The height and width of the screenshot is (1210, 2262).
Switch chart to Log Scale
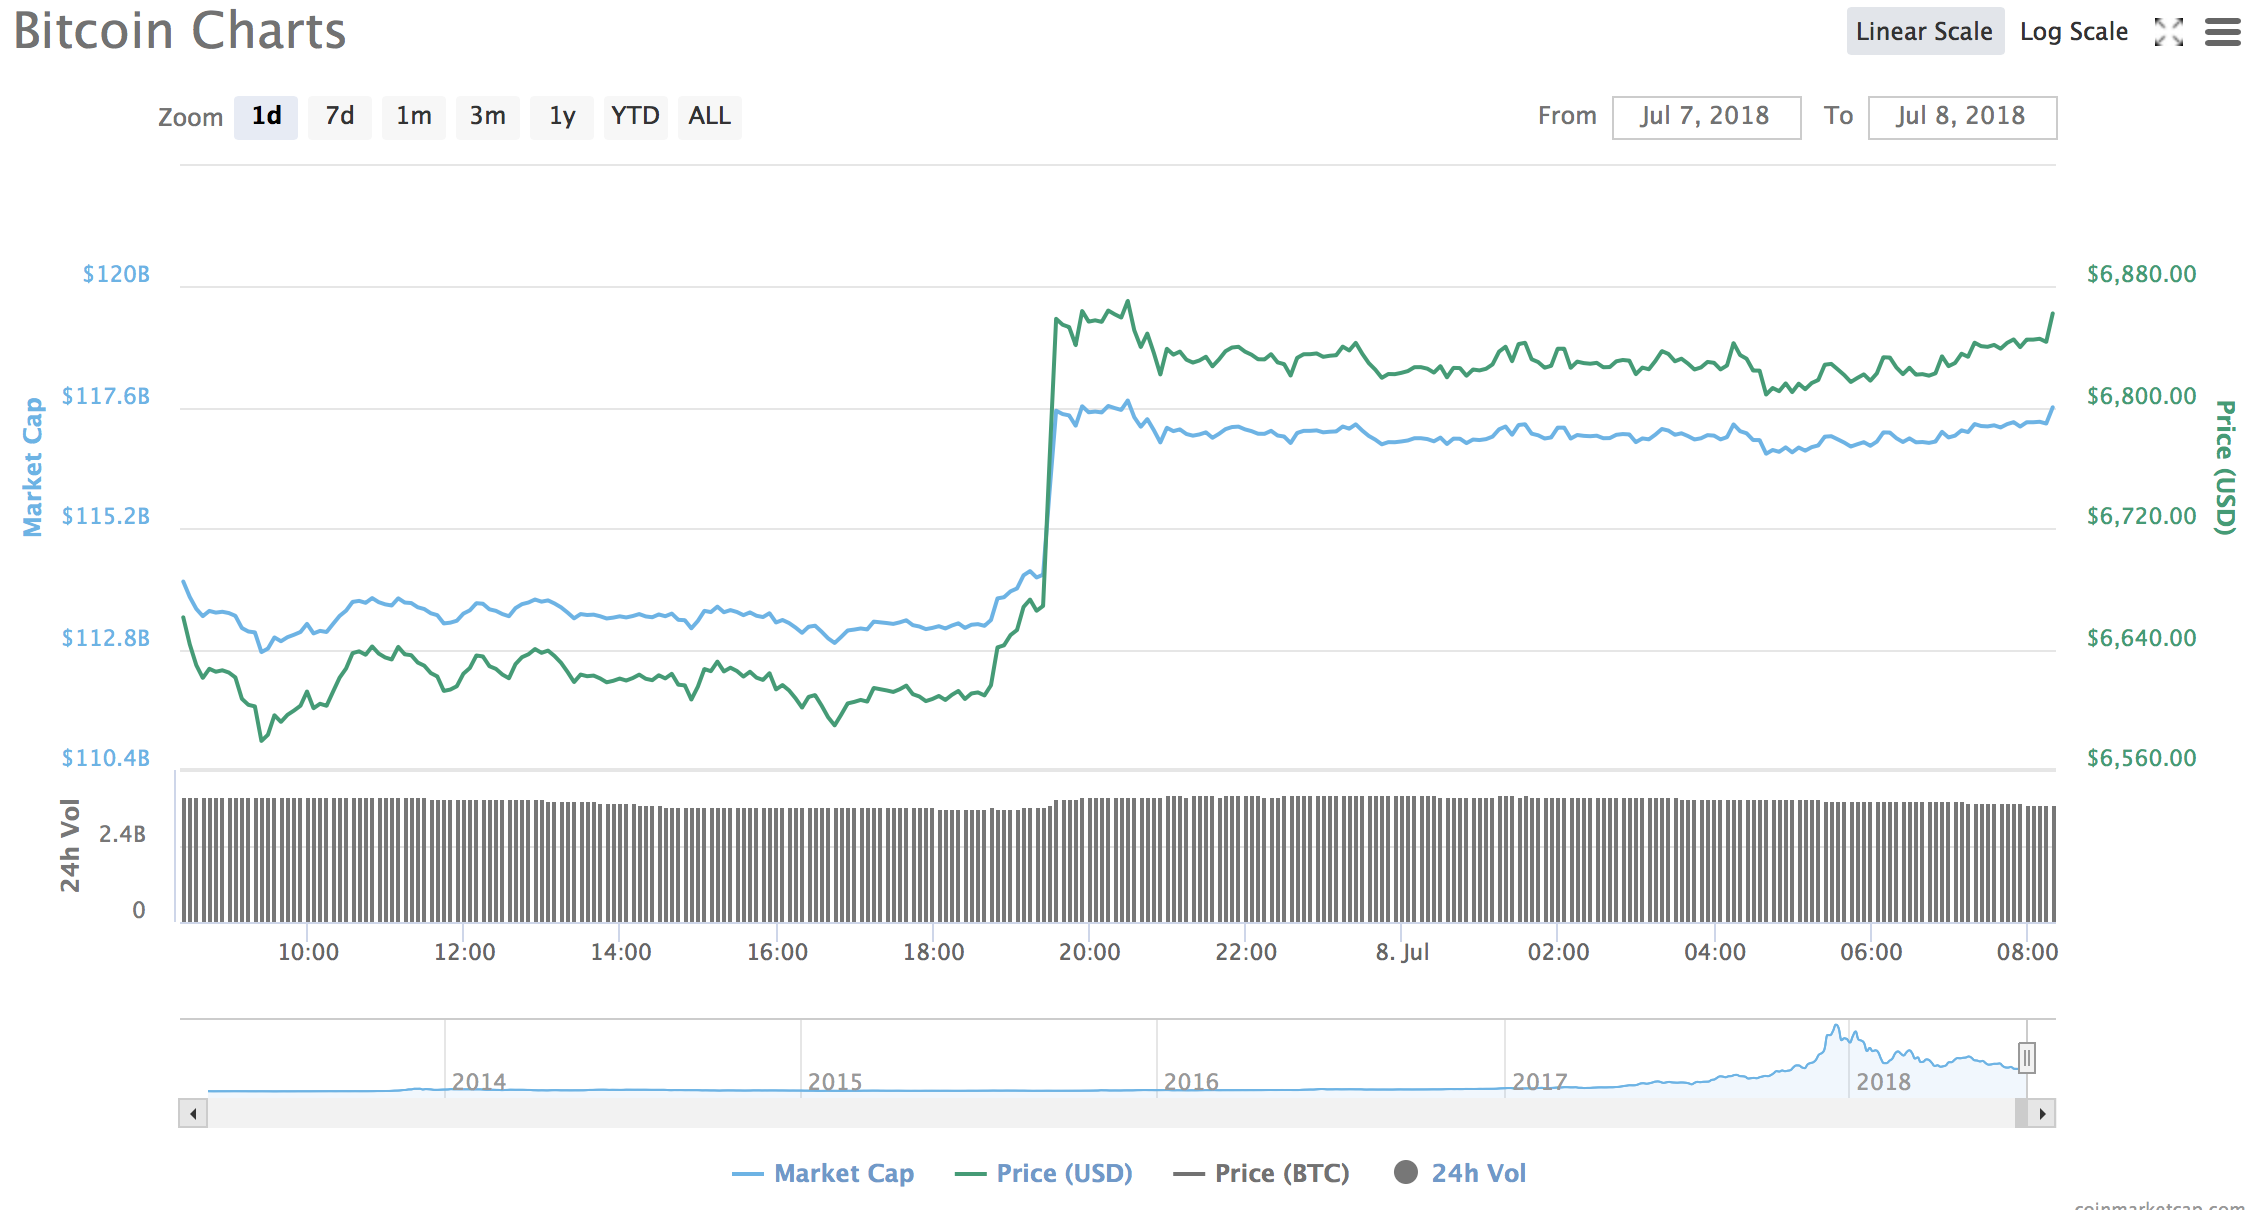tap(2073, 31)
